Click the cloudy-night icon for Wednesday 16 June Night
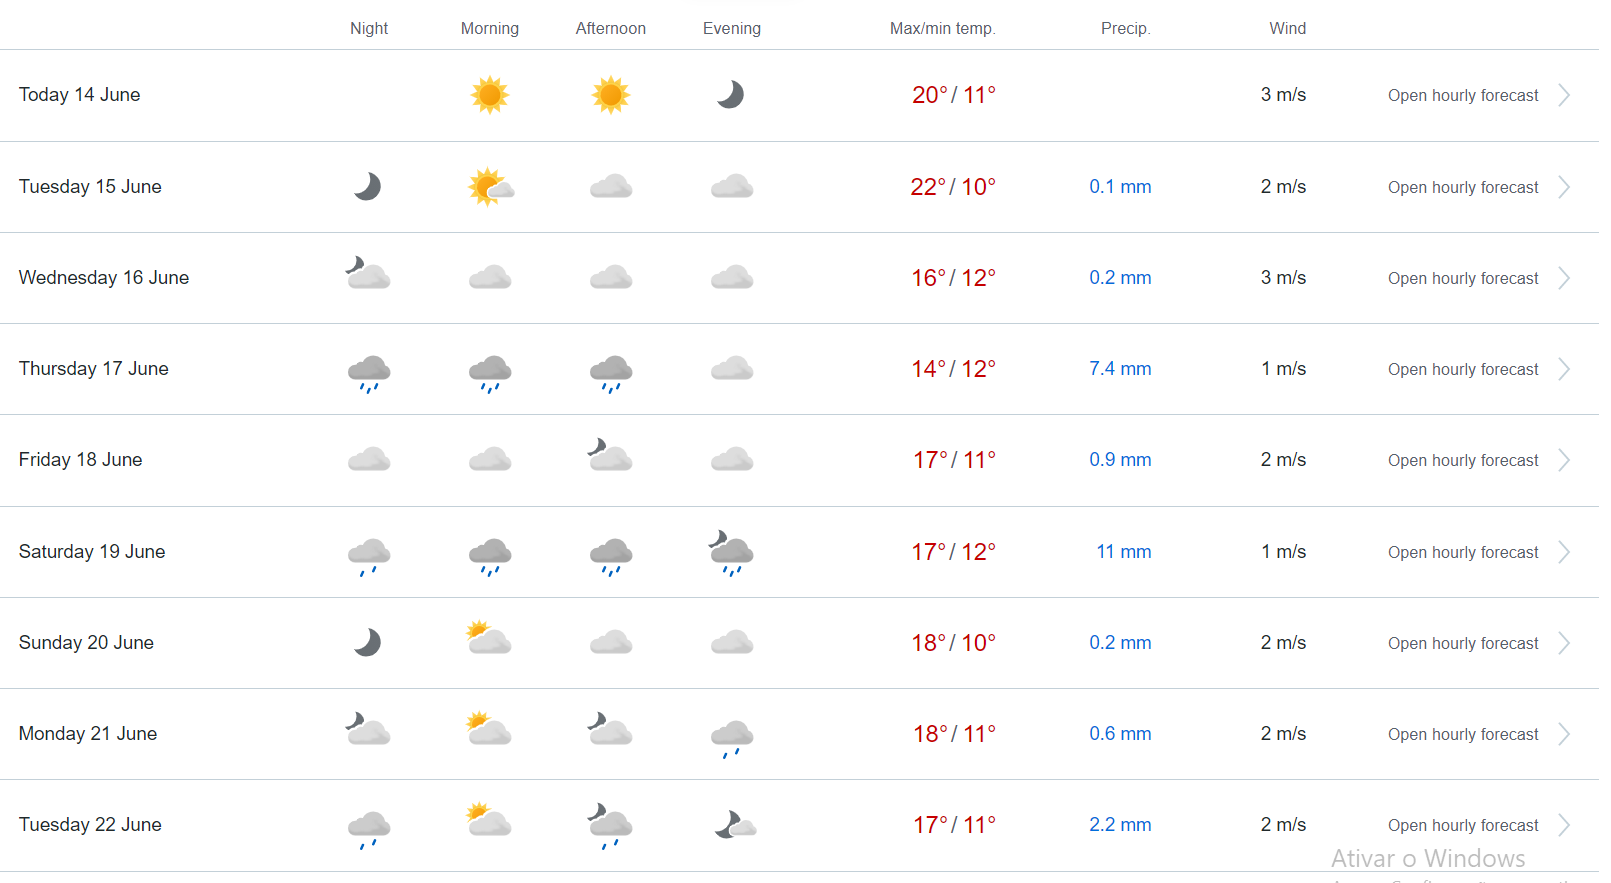 [368, 273]
